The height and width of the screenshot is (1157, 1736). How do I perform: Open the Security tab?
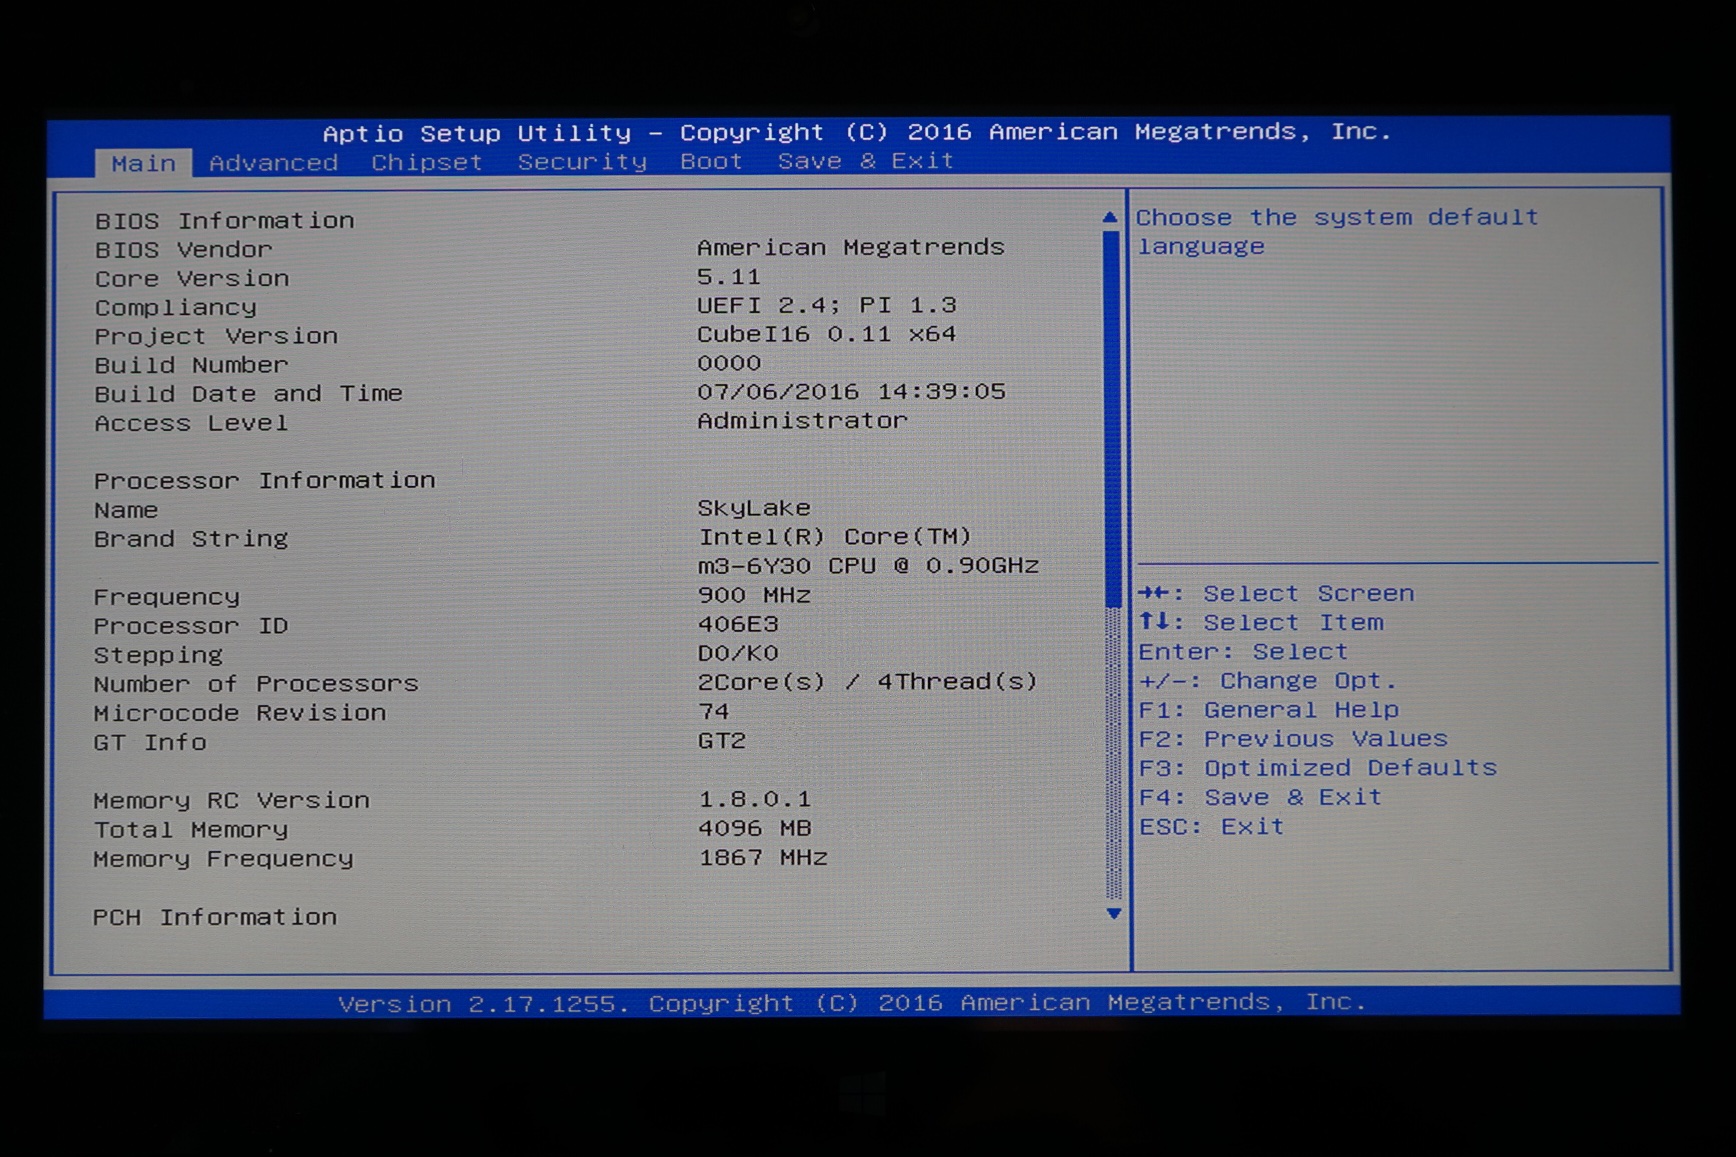pyautogui.click(x=582, y=161)
